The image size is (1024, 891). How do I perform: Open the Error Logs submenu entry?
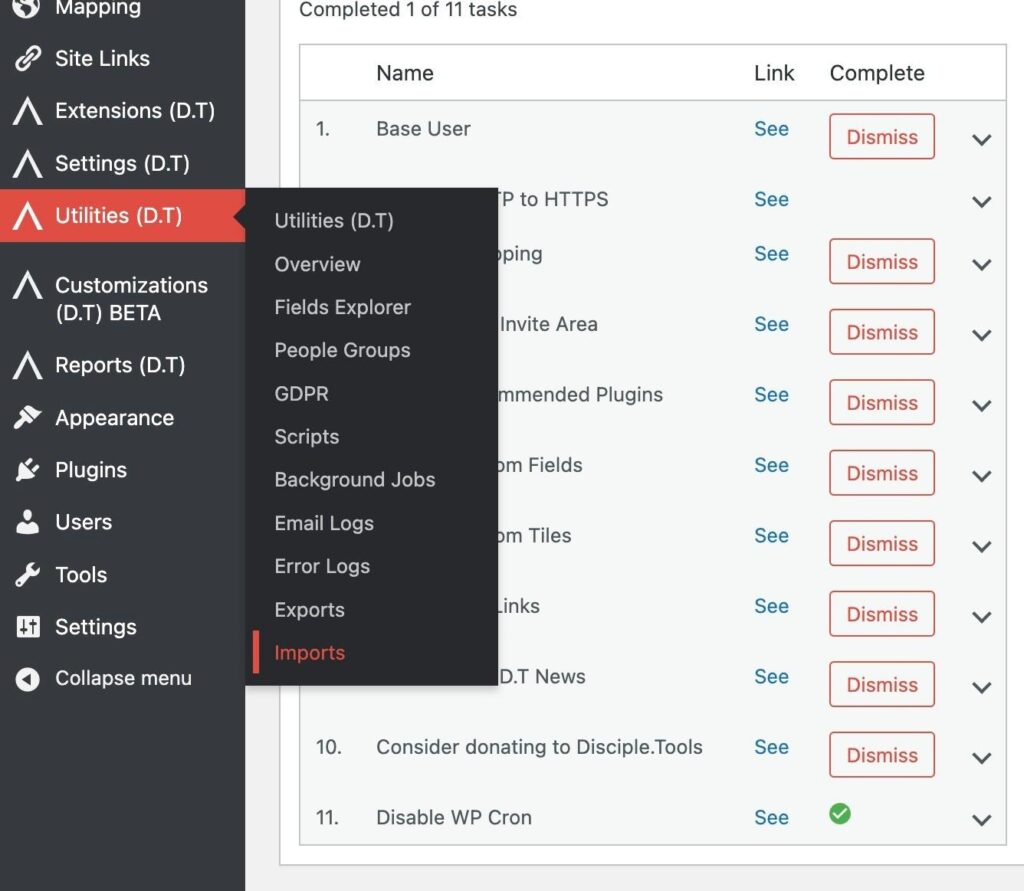(322, 566)
